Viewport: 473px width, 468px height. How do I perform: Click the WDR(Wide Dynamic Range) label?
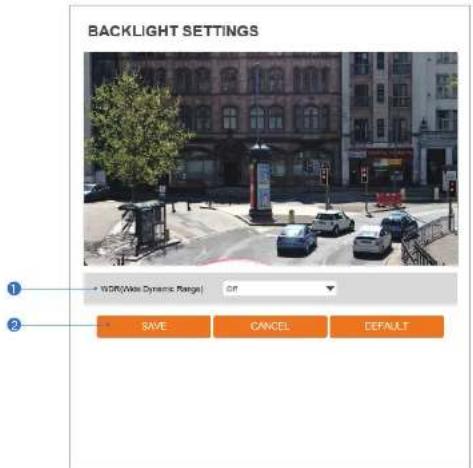(152, 289)
